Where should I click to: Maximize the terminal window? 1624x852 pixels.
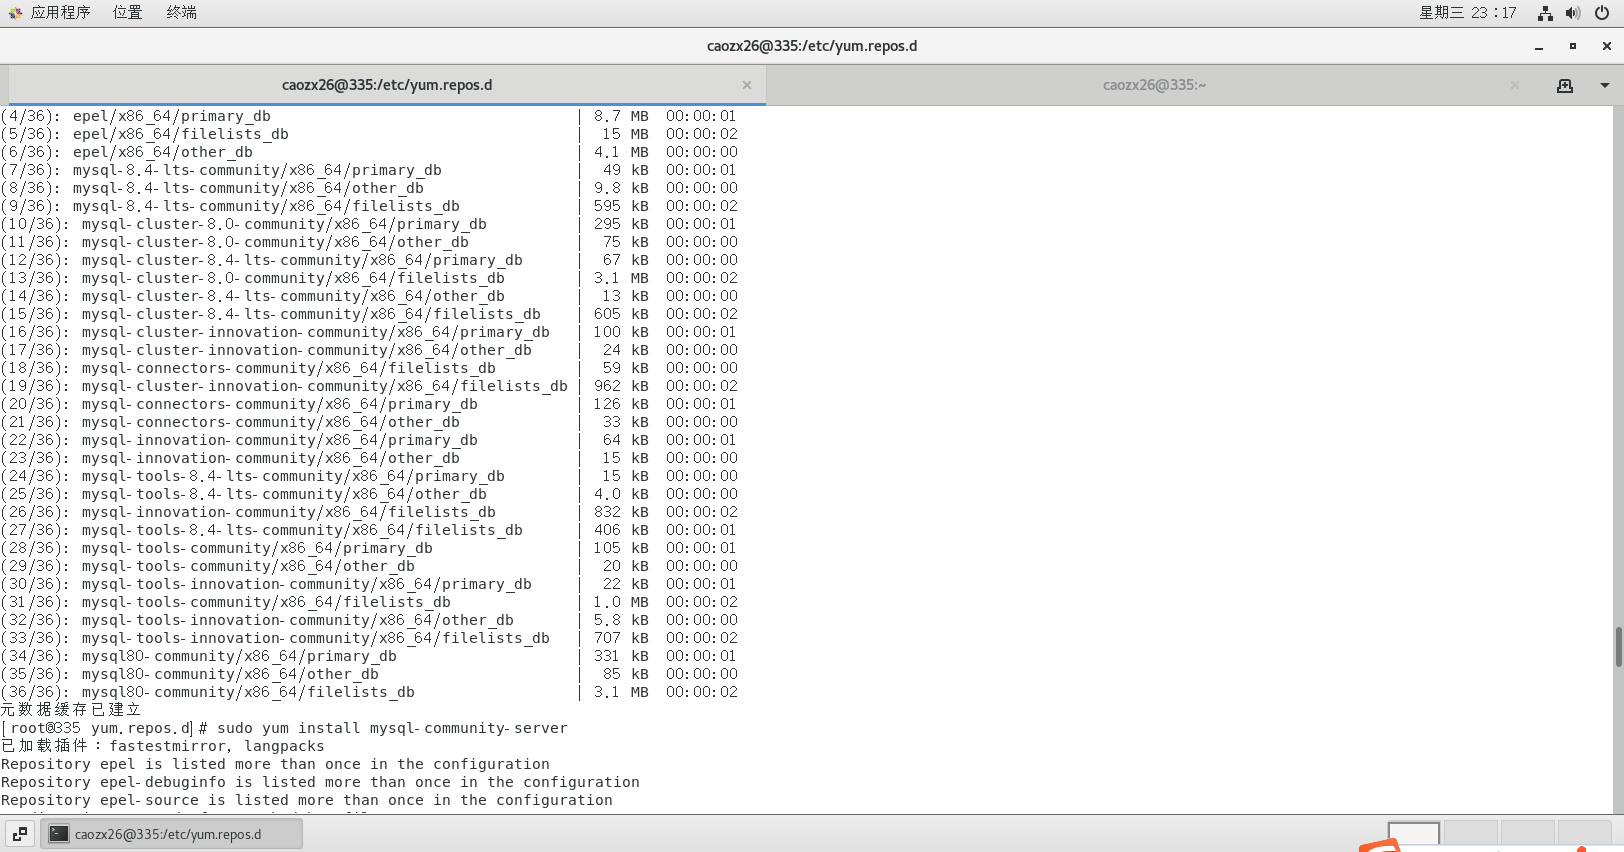pos(1573,46)
